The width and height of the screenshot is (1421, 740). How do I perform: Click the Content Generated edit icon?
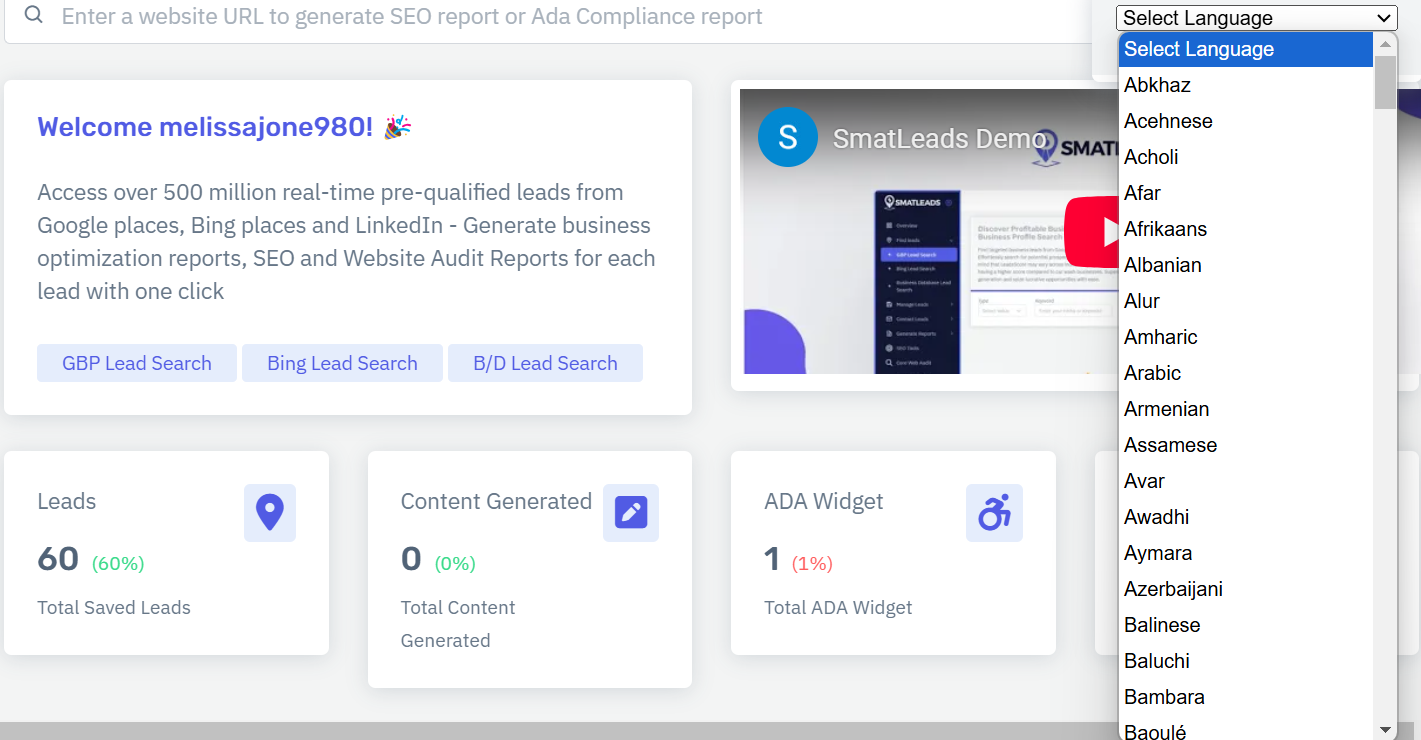pos(631,513)
